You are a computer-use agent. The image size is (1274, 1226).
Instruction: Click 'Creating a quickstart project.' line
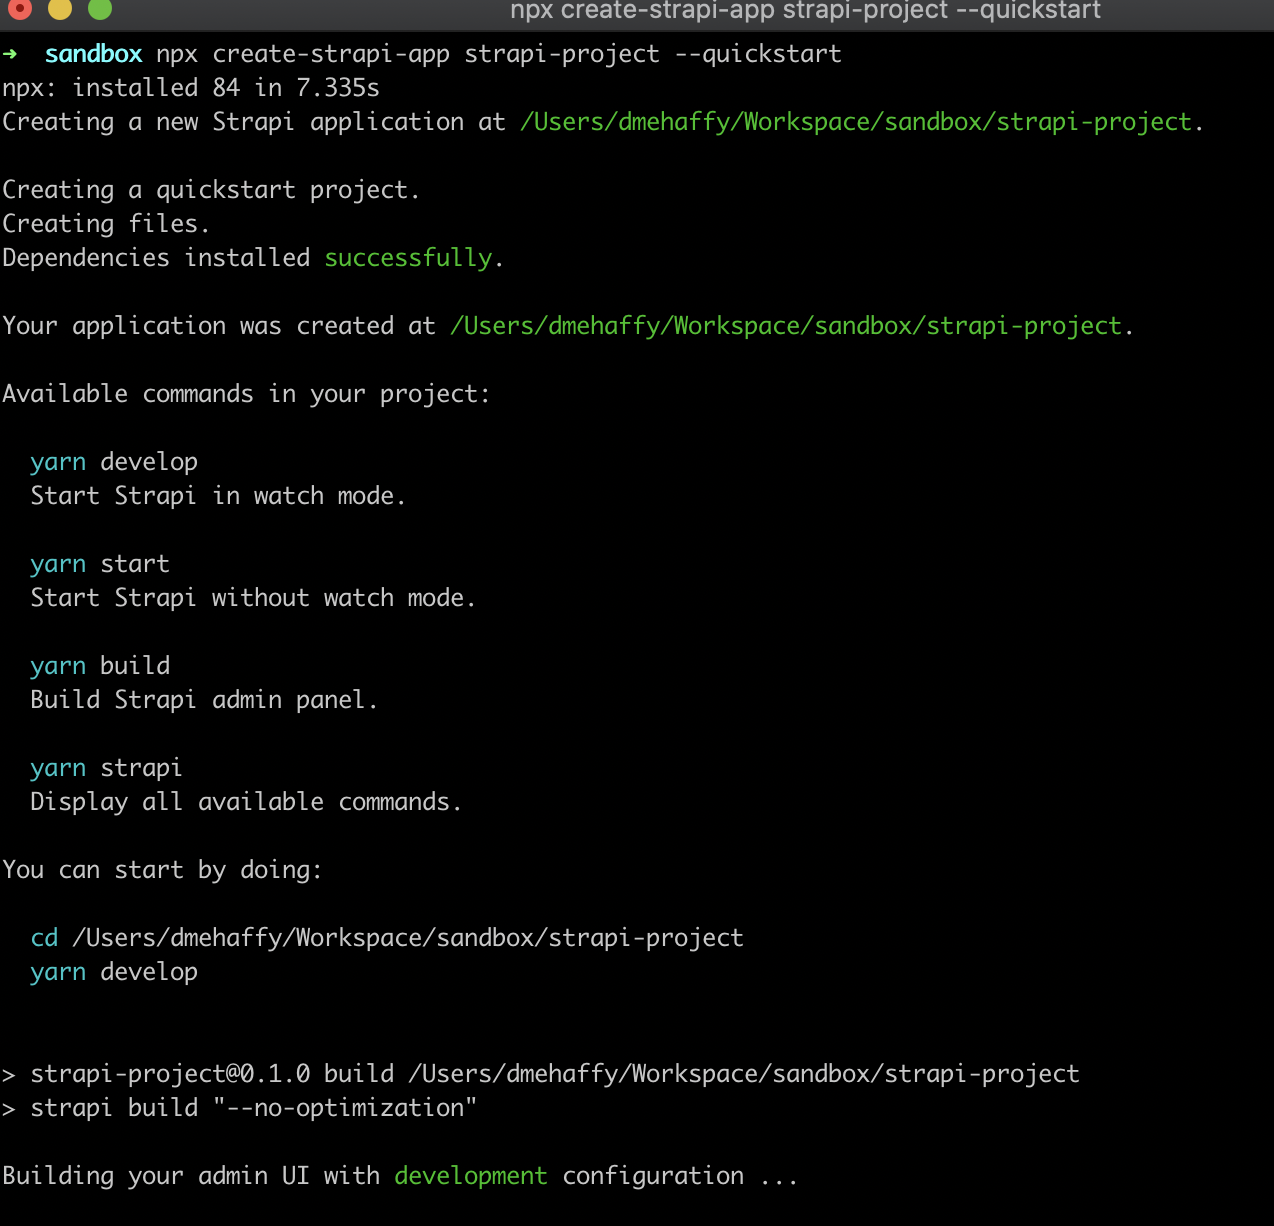211,190
